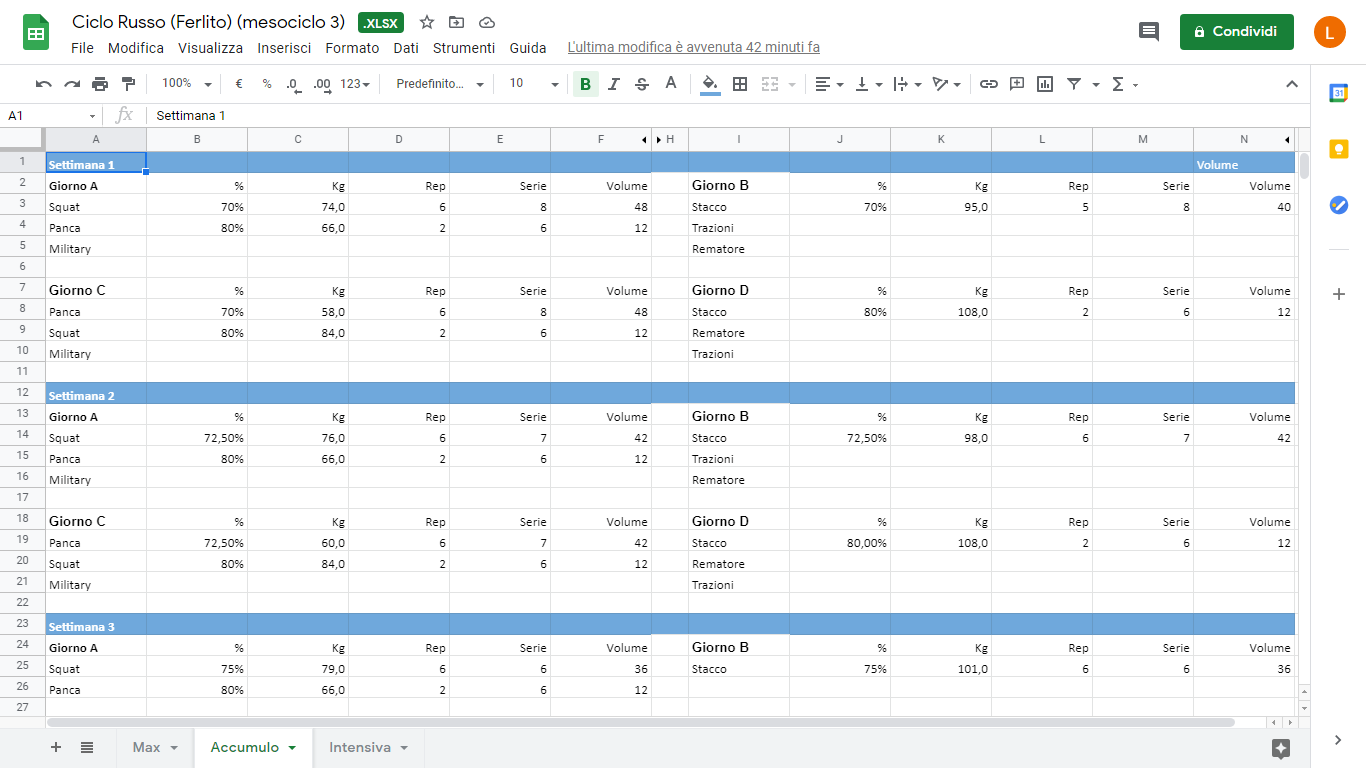Open the last edit history link
Screen dimensions: 1366x768
tap(693, 48)
